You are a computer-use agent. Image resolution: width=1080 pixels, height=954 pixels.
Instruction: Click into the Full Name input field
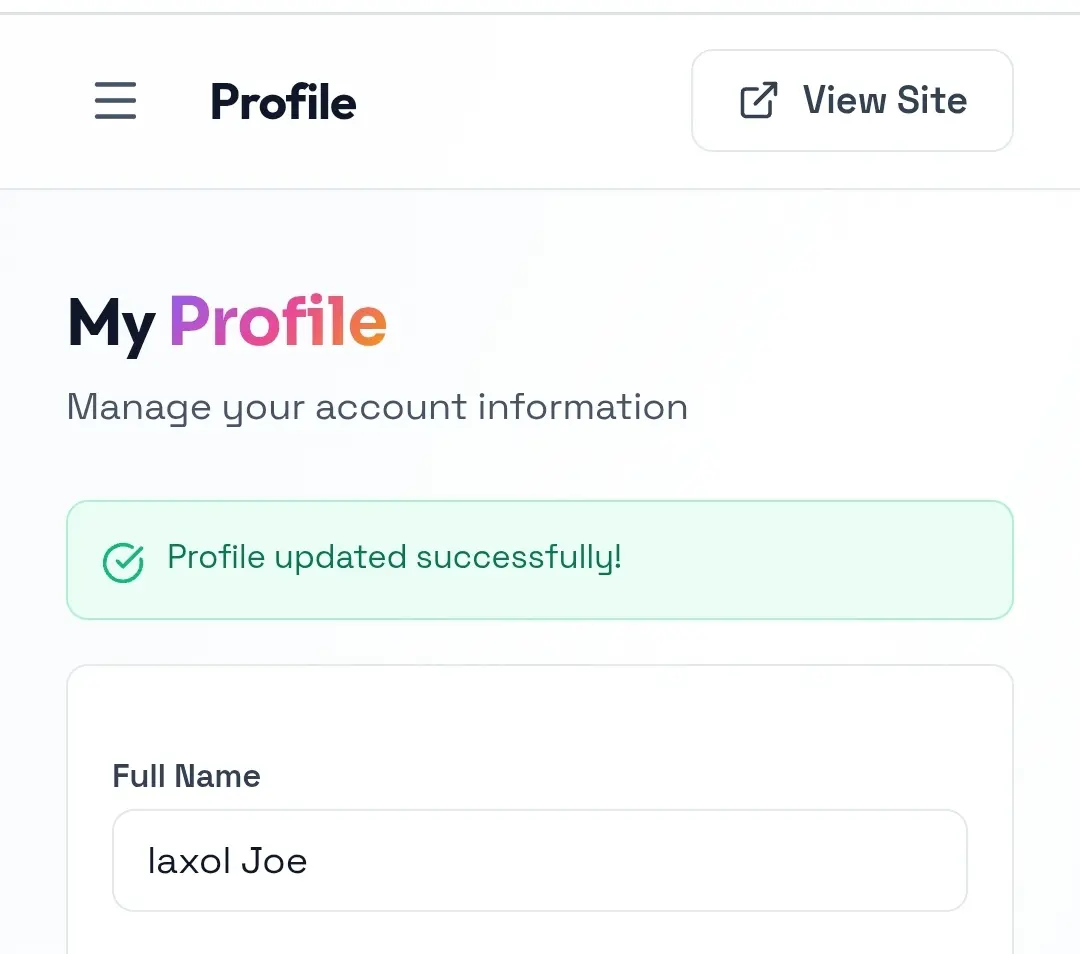click(540, 860)
